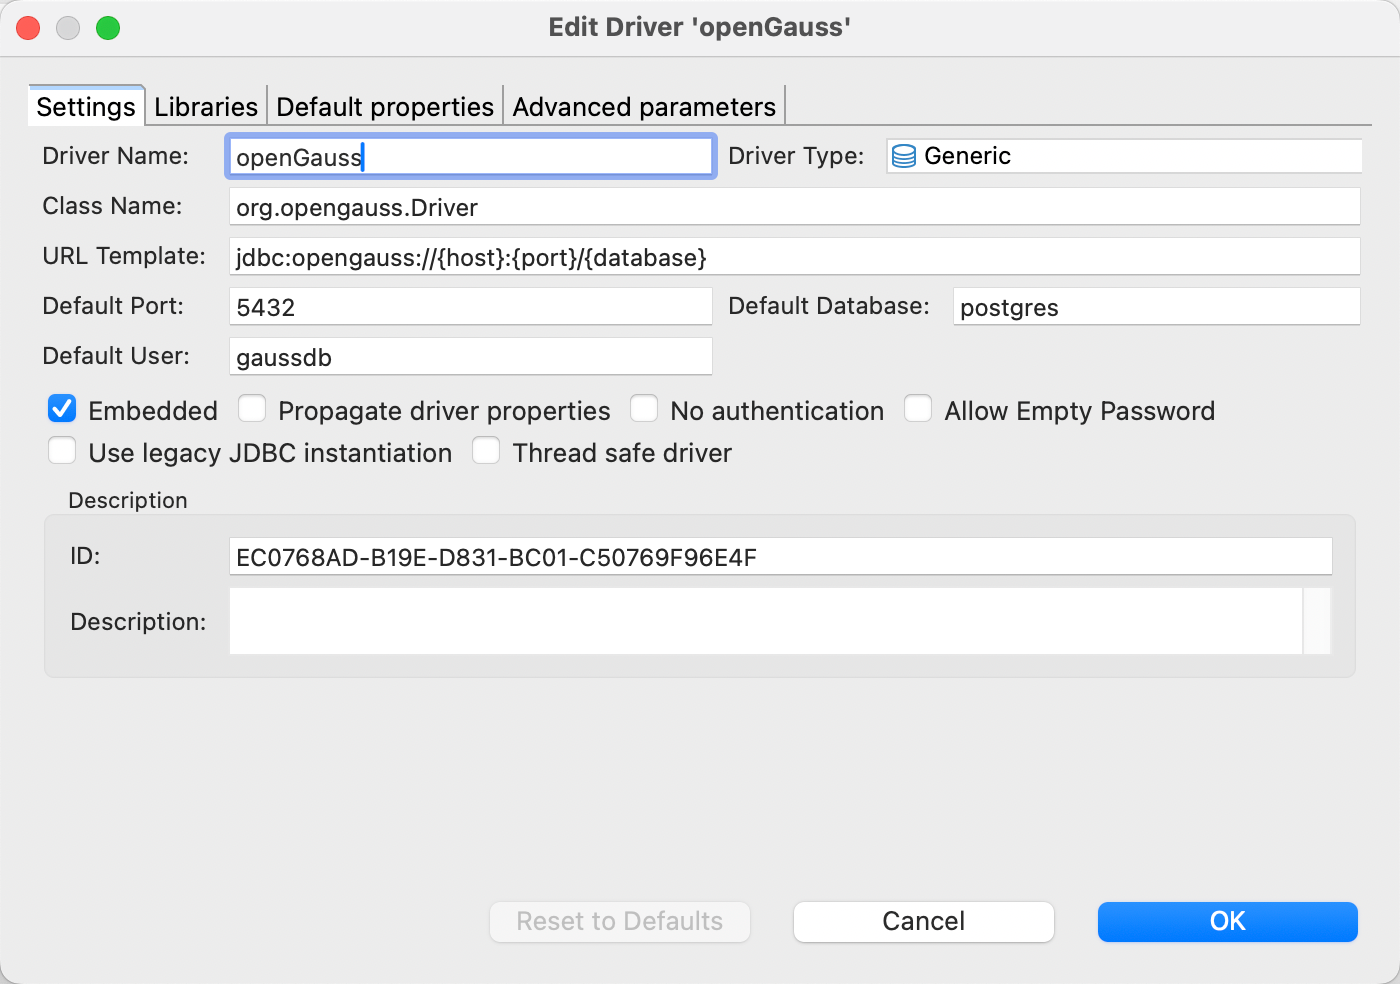Select the Settings tab

tap(86, 107)
